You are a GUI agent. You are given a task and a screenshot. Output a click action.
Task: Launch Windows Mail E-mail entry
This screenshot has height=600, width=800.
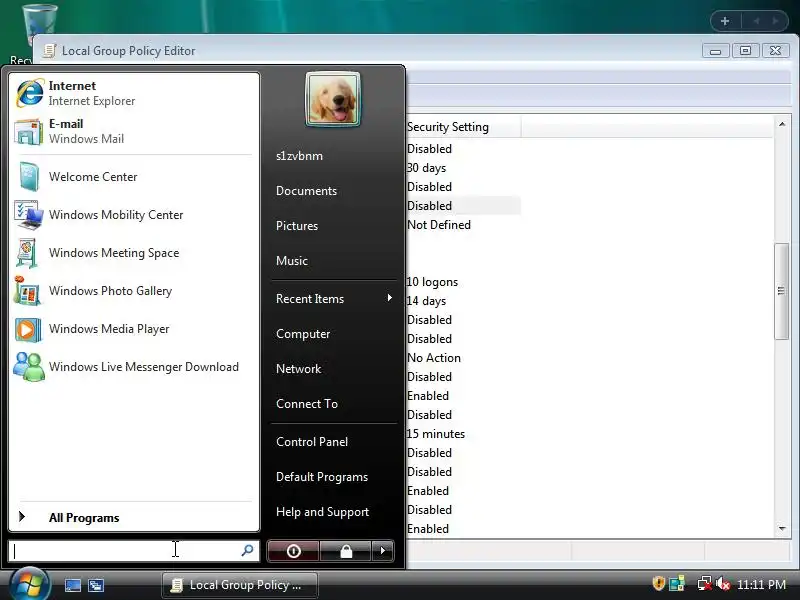pyautogui.click(x=134, y=131)
